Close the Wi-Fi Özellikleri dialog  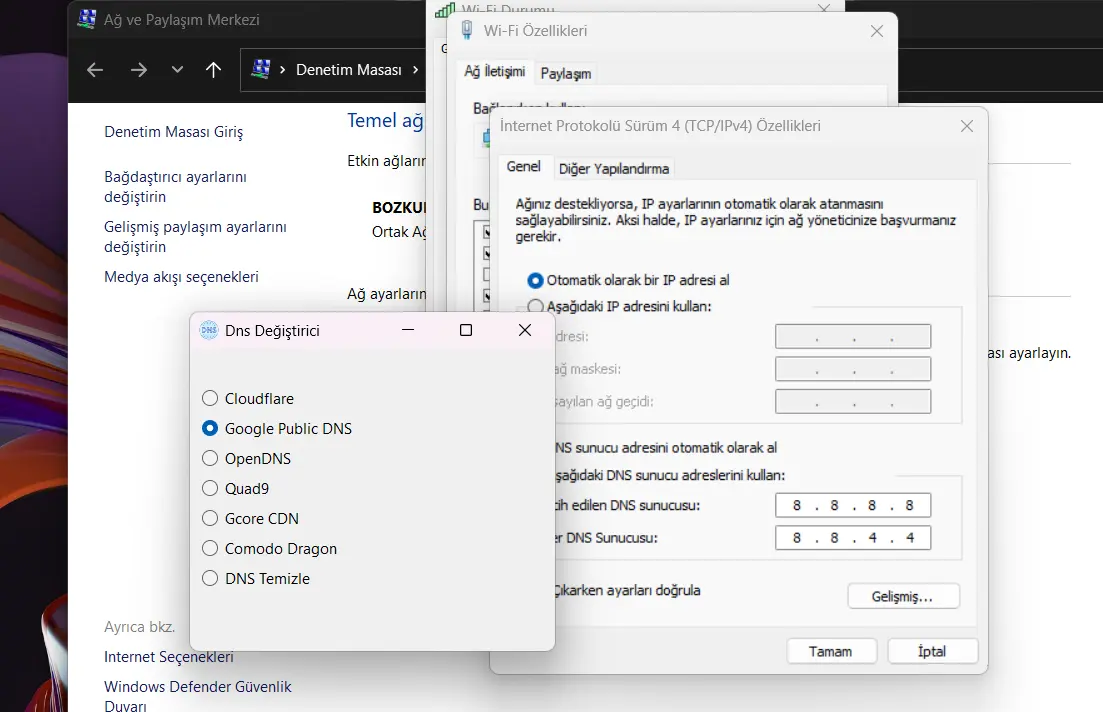click(x=876, y=31)
